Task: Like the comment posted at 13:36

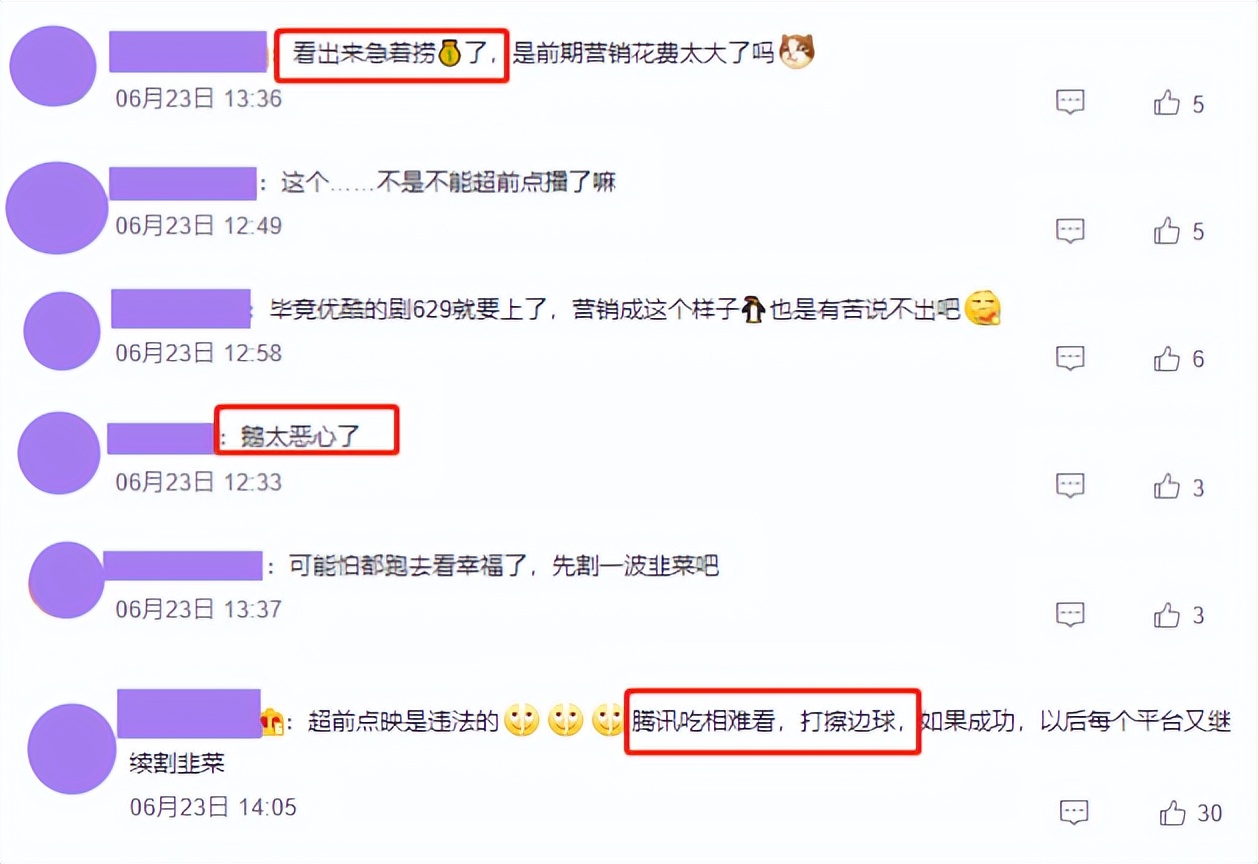Action: (x=1168, y=103)
